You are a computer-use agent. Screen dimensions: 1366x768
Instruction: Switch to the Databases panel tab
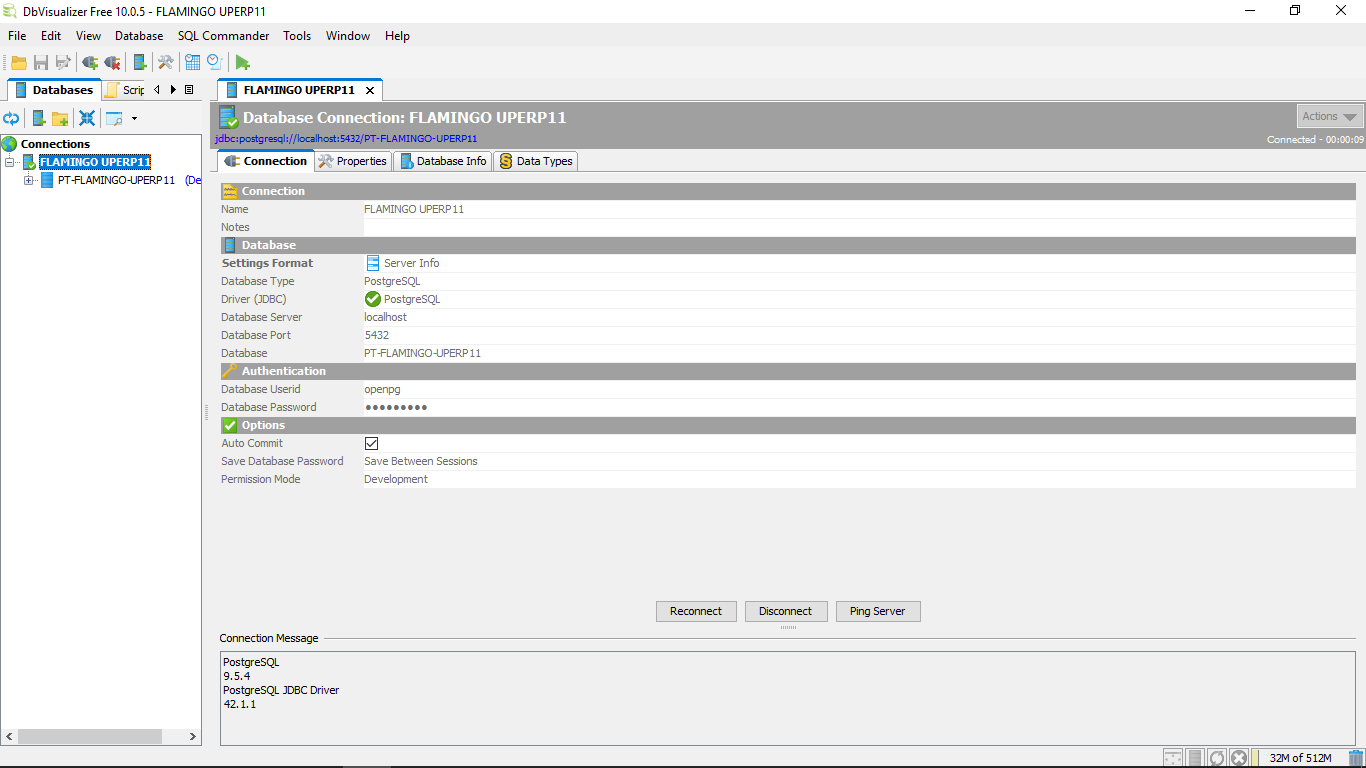point(54,90)
